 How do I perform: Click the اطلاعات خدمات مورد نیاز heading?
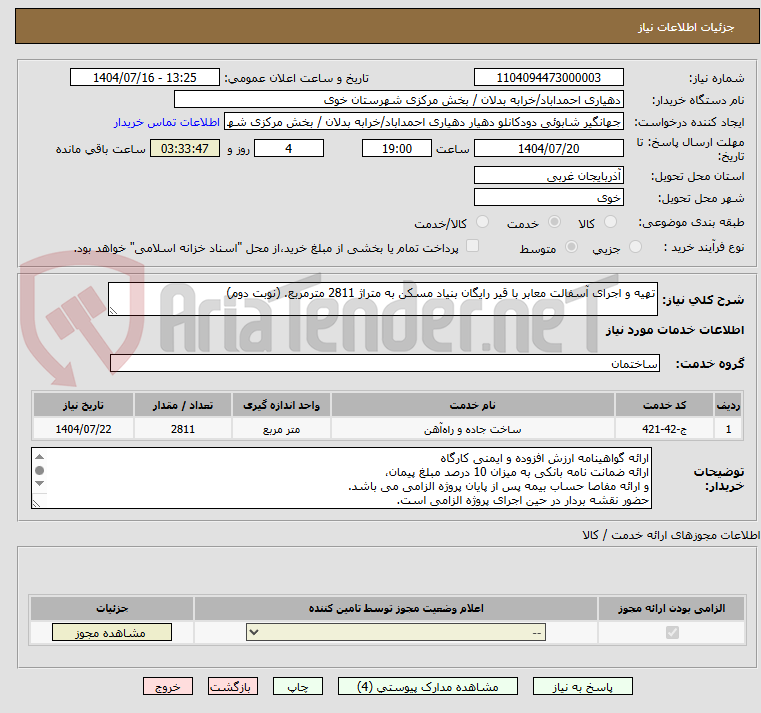(675, 330)
